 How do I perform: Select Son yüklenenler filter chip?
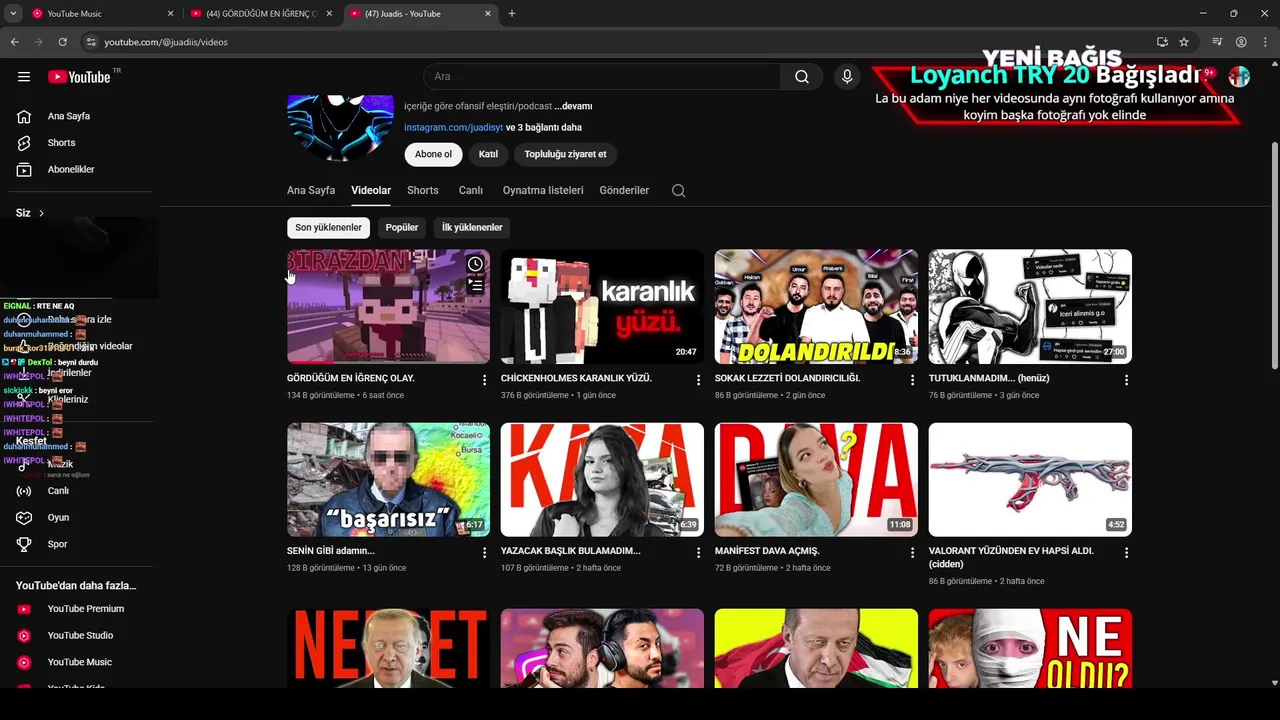click(x=328, y=228)
